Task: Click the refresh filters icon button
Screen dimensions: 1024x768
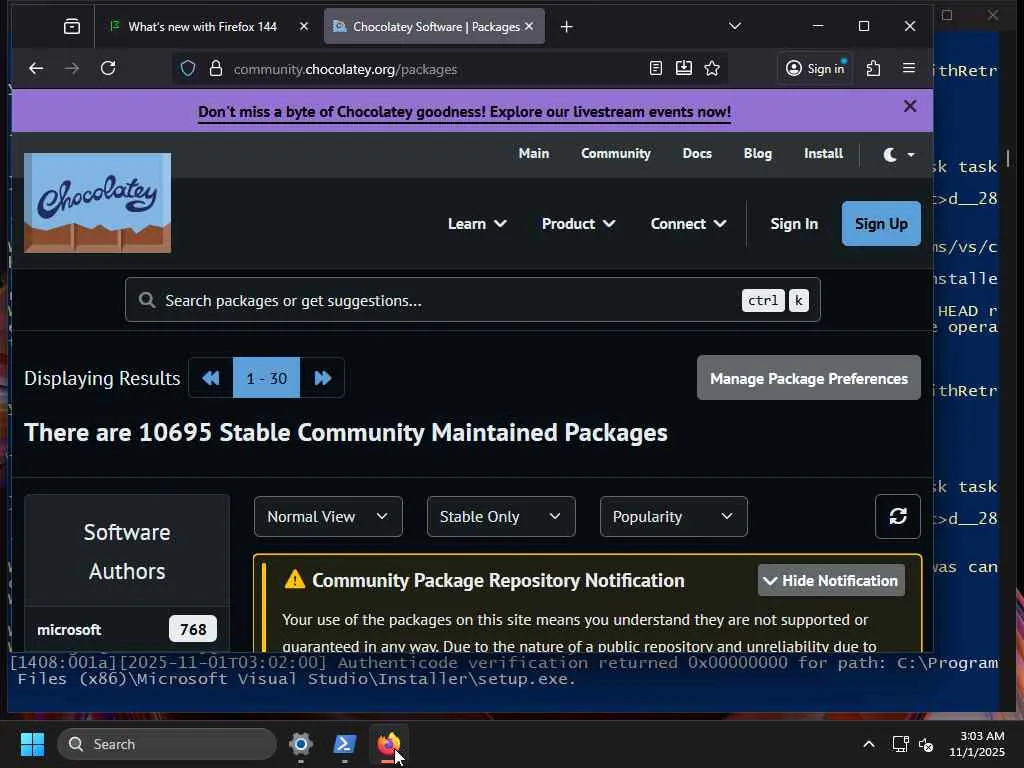Action: click(x=898, y=517)
